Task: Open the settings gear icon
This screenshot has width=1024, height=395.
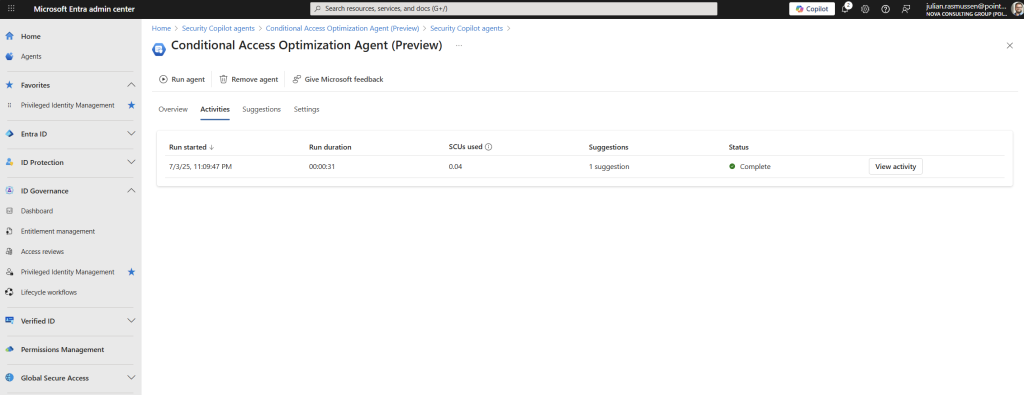Action: [x=865, y=8]
